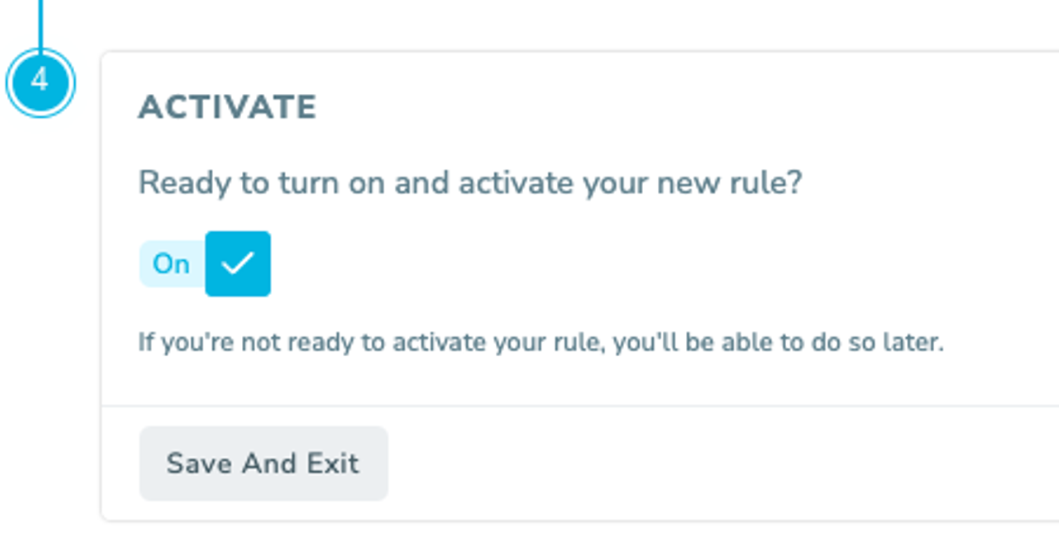Toggle the On switch off
The image size is (1059, 534).
[x=205, y=263]
